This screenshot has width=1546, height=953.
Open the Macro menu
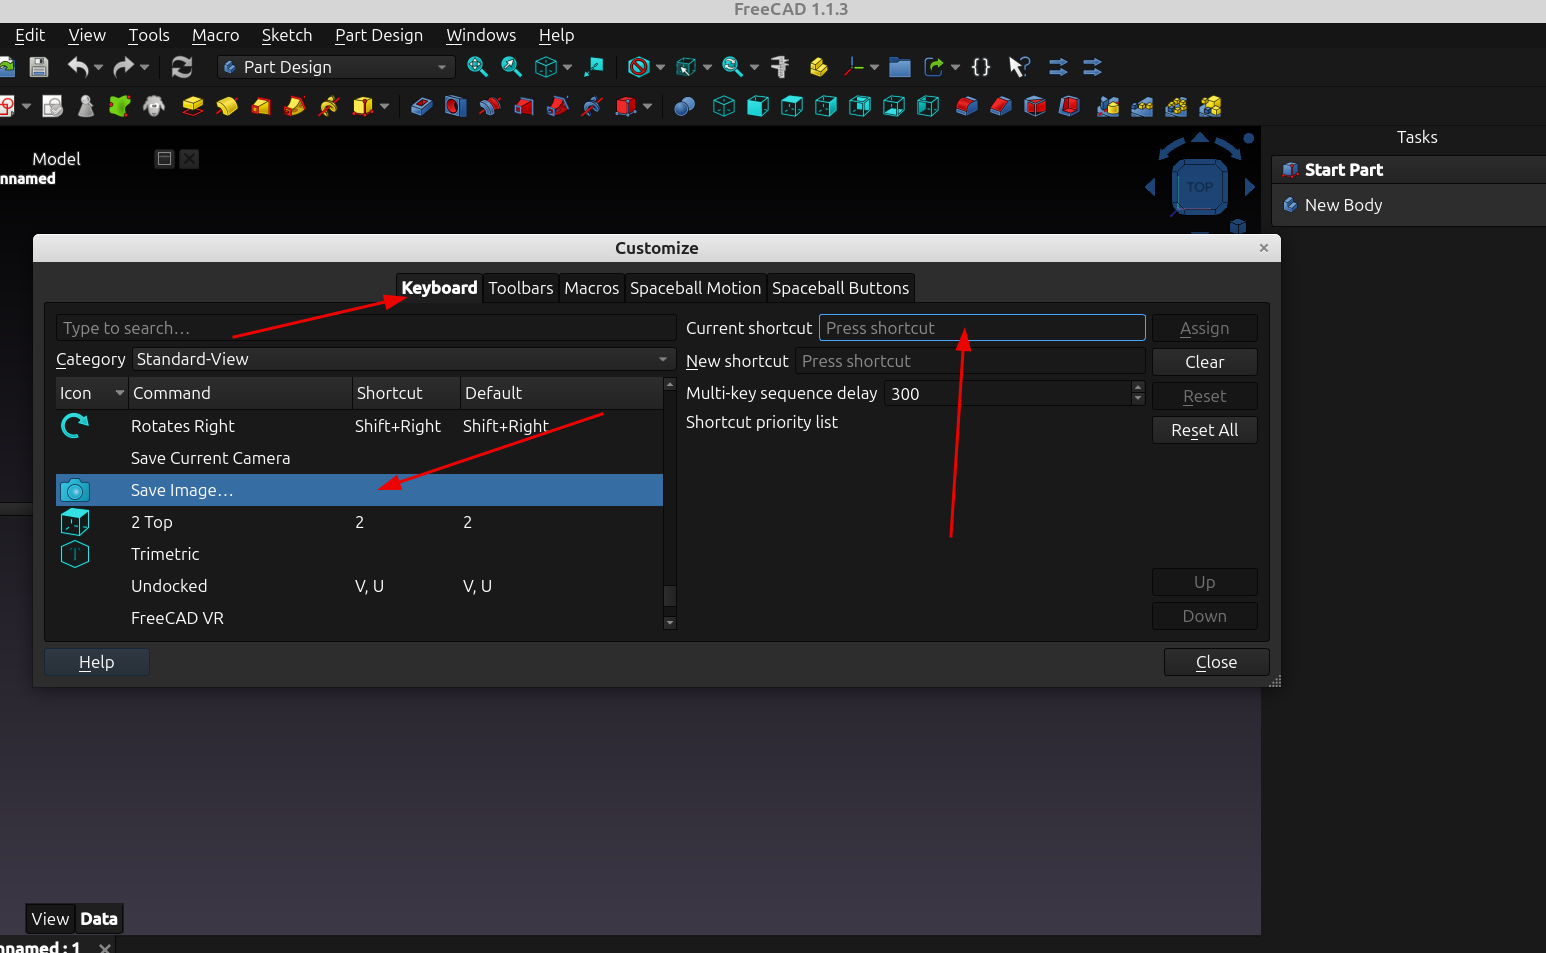point(215,35)
